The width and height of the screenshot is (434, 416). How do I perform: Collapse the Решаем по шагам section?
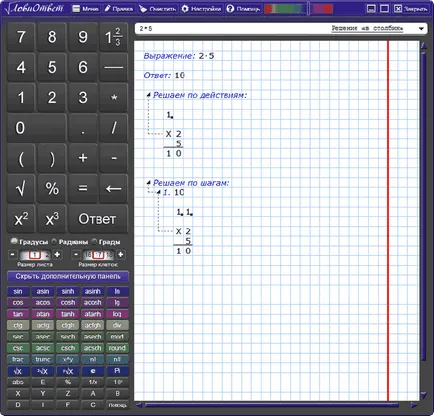(149, 183)
